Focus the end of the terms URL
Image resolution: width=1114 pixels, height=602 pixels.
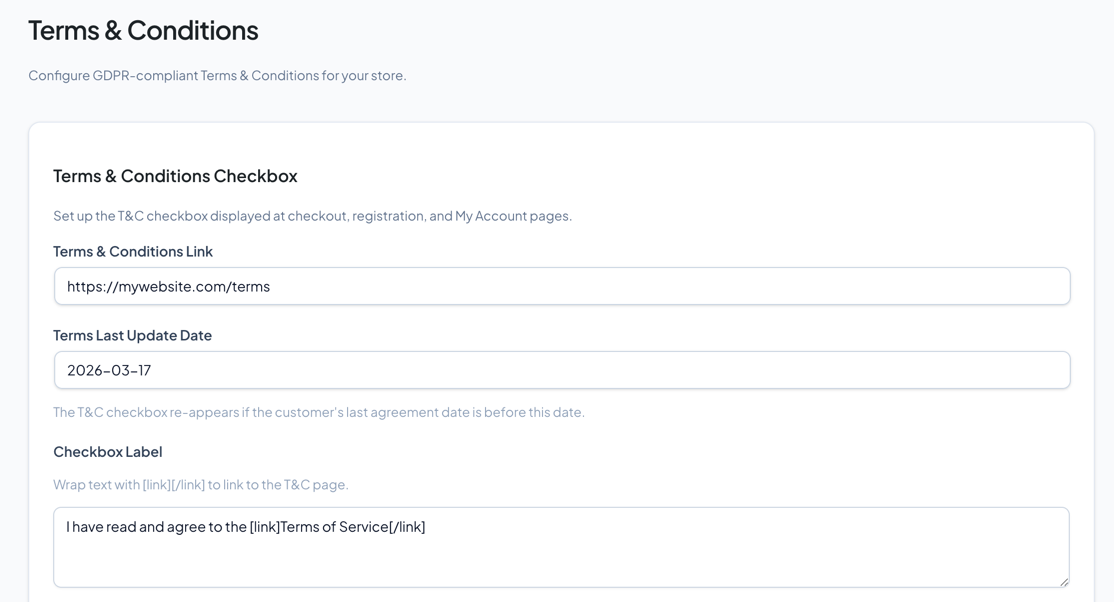tap(270, 286)
